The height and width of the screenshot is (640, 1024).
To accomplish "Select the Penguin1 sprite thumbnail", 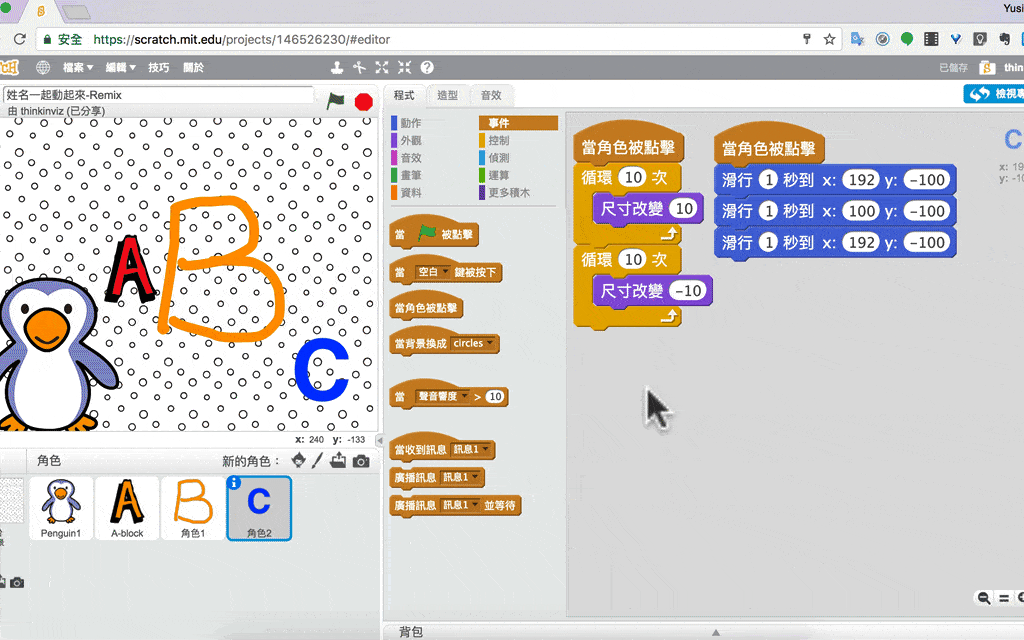I will (61, 508).
